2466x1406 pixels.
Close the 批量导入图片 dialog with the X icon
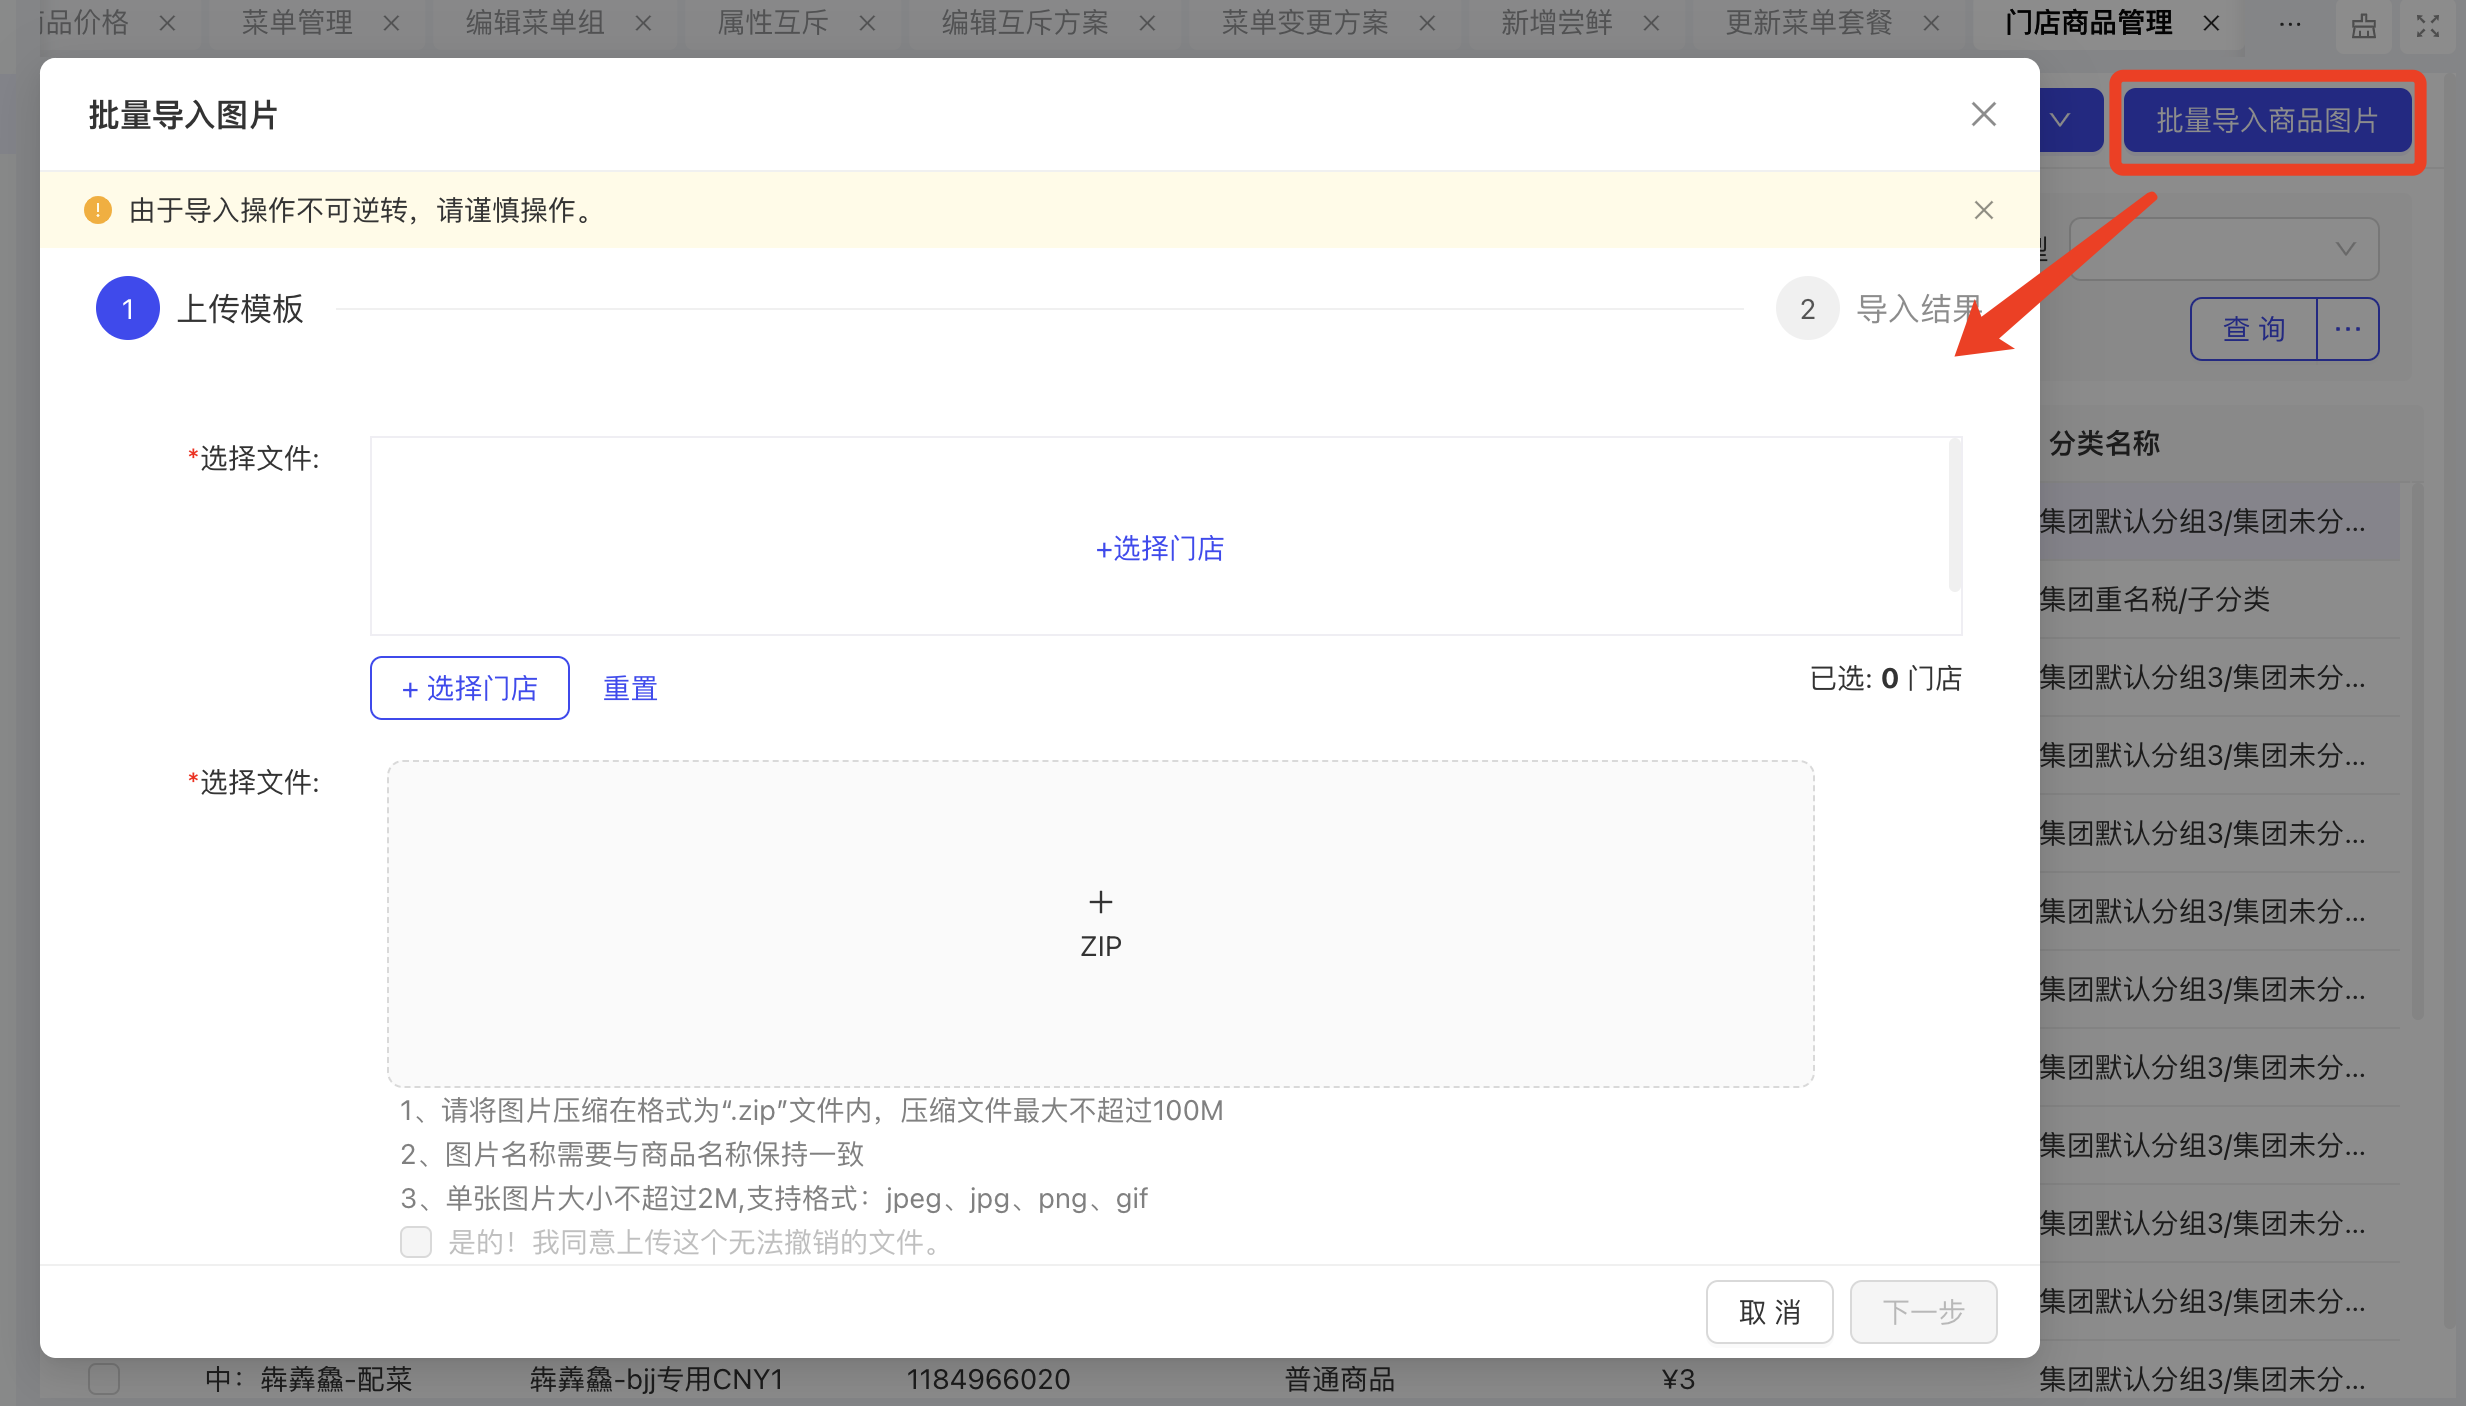[x=1983, y=114]
